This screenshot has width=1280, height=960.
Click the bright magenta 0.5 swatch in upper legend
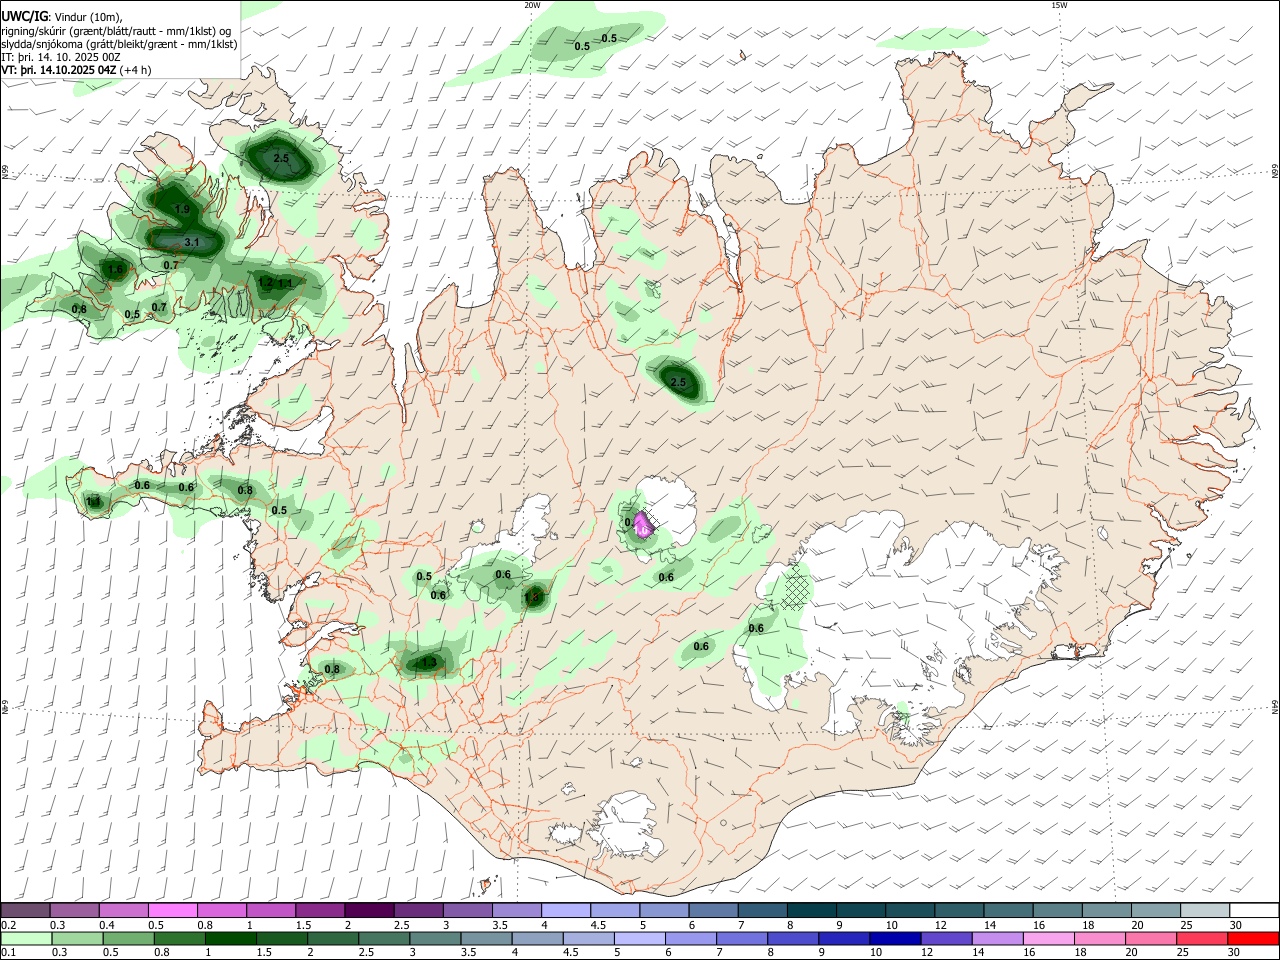pos(172,910)
